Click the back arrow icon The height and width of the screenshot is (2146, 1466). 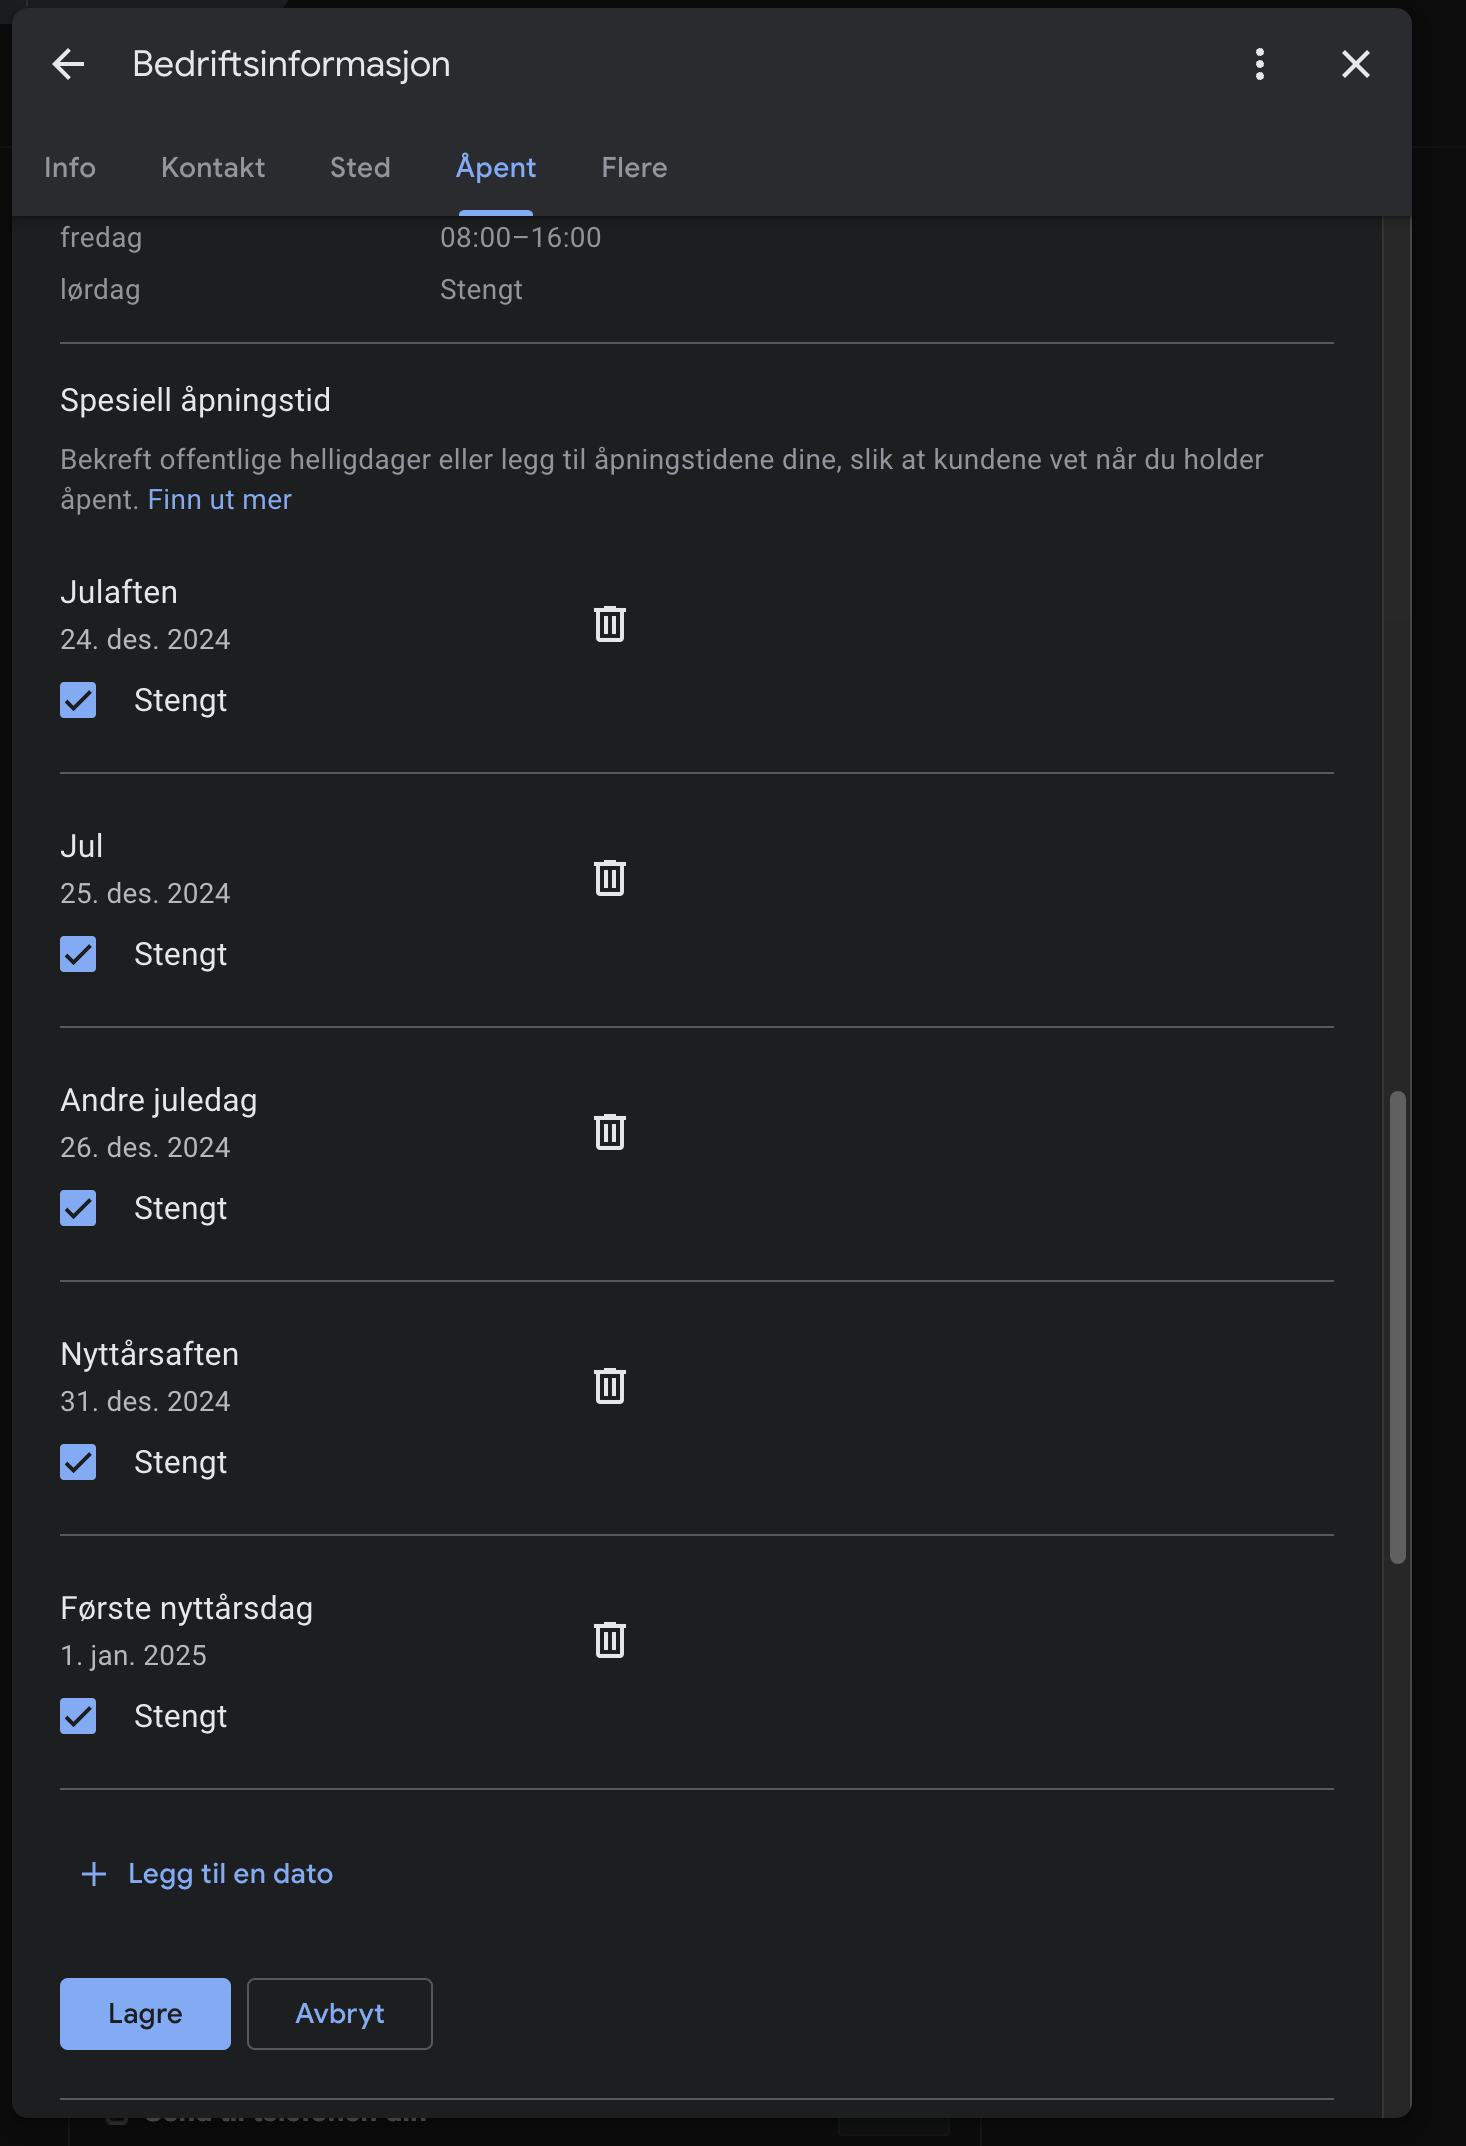(x=68, y=65)
